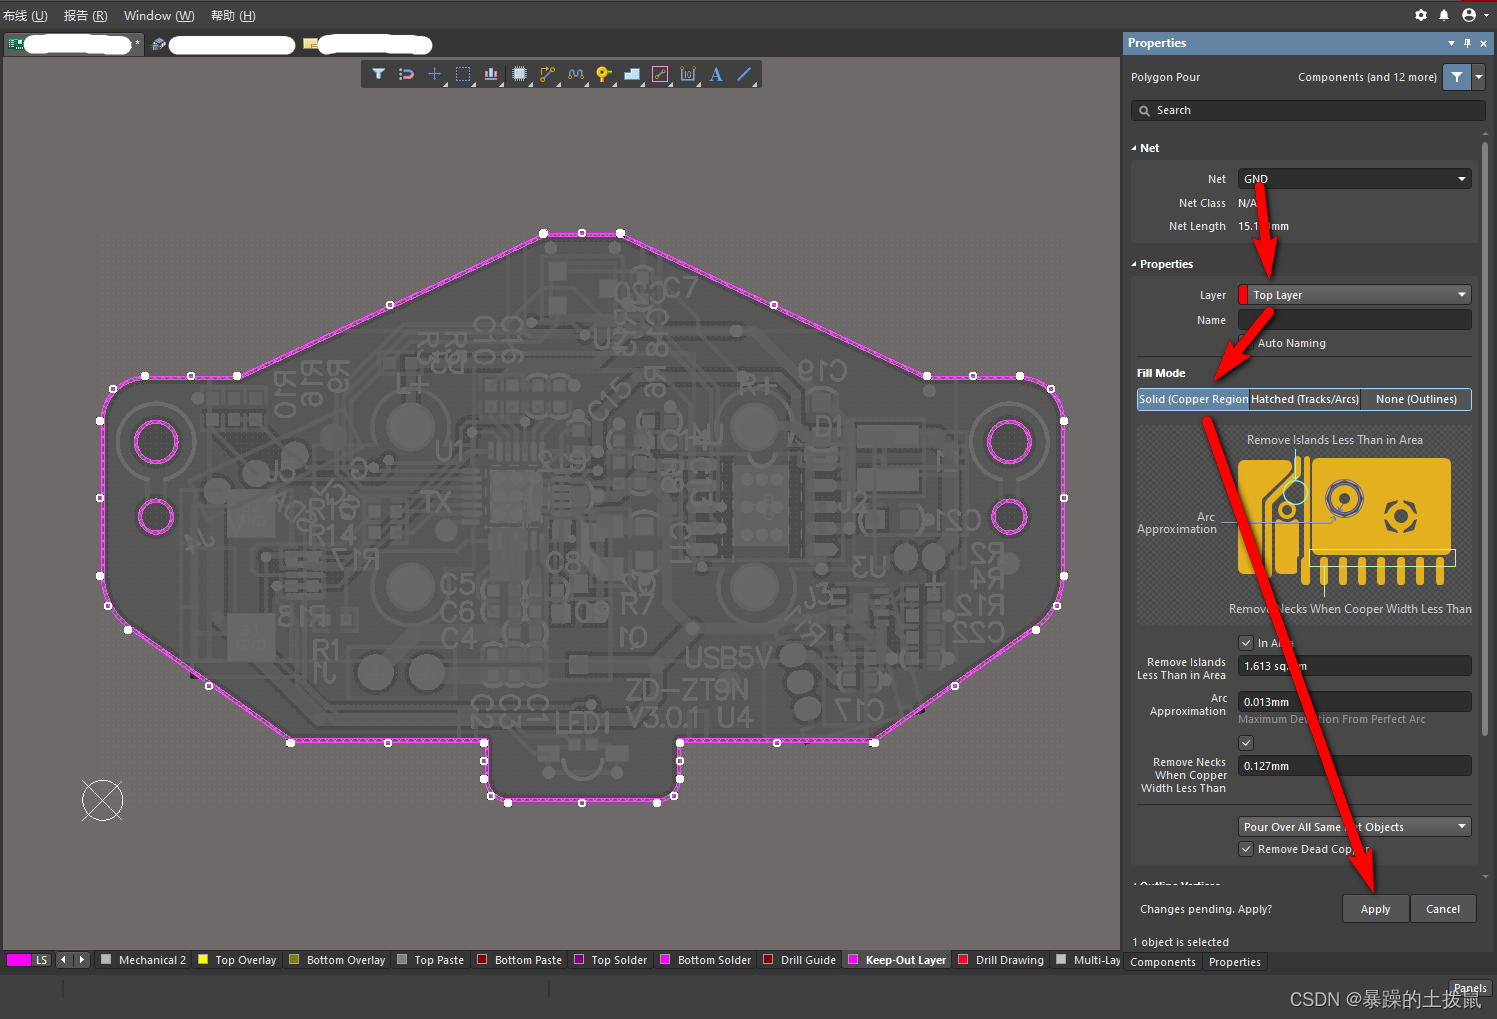Screen dimensions: 1497x1019
Task: Click the place dimension tool icon
Action: 687,74
